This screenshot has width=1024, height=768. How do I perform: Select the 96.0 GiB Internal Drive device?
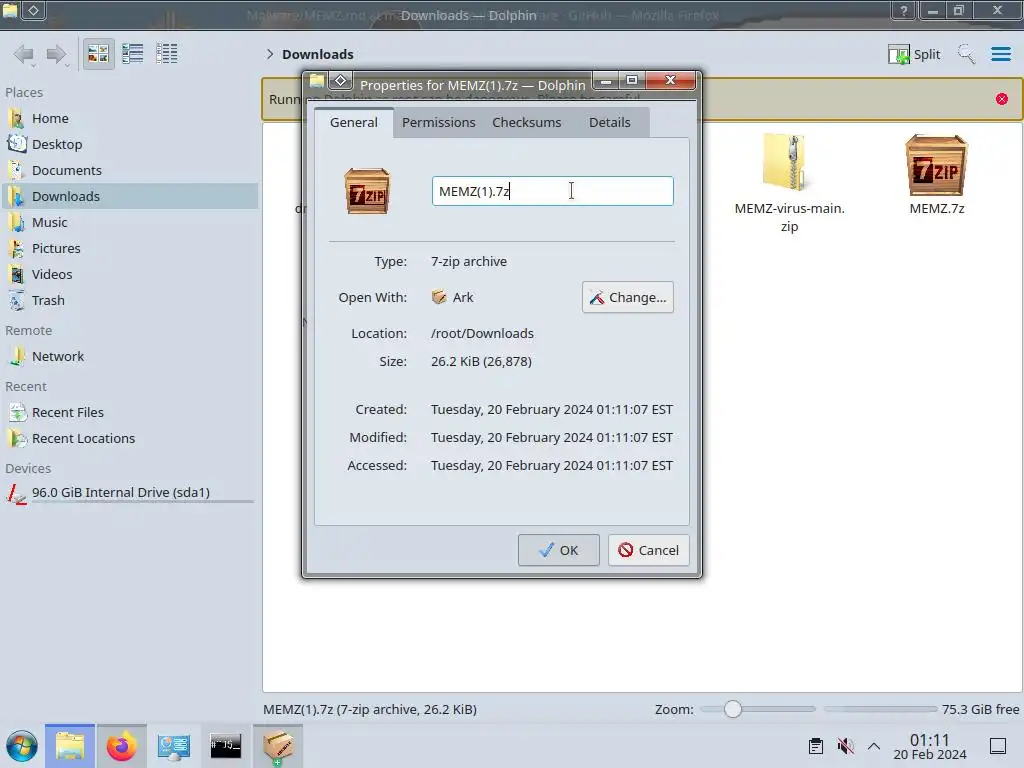click(x=131, y=494)
